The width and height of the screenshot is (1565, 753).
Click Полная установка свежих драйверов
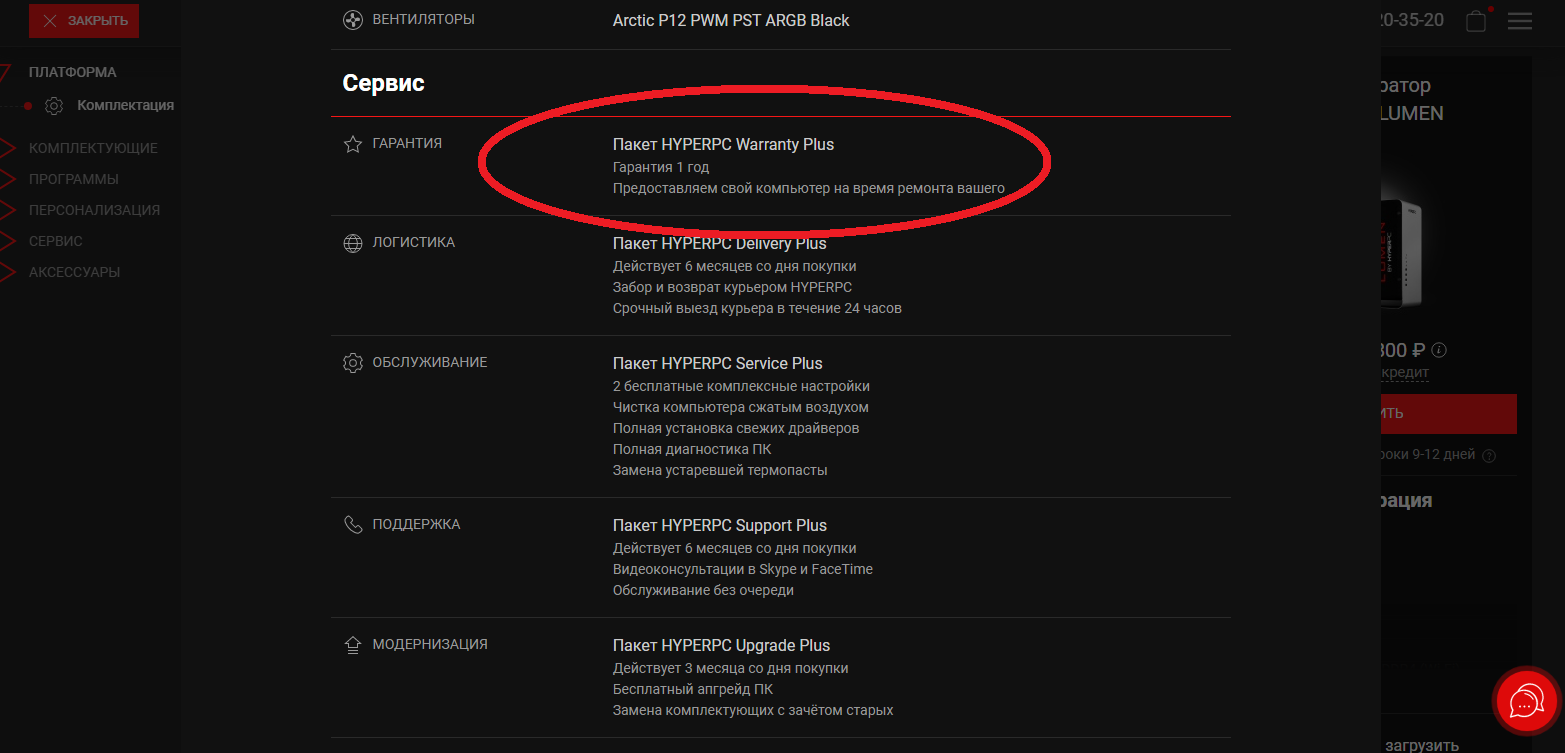(736, 428)
